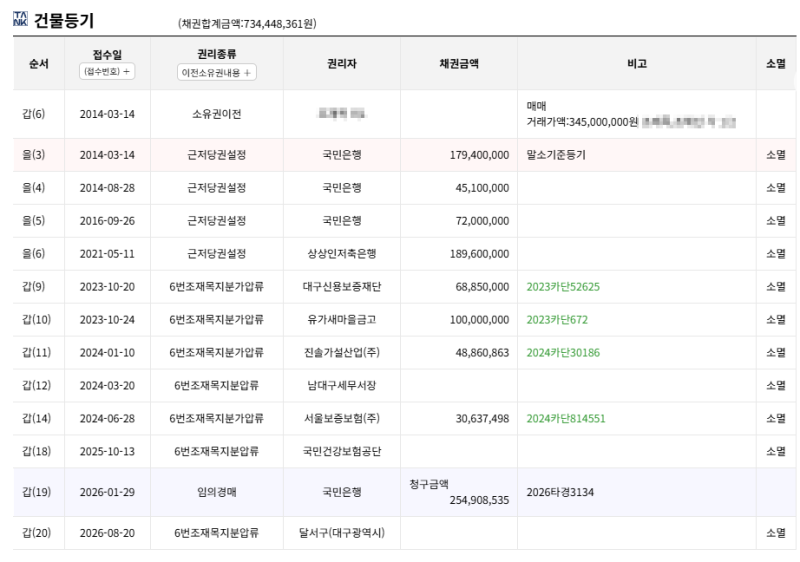Viewport: 800px width, 562px height.
Task: Expand the 이전소유권내용 + button
Action: (x=217, y=72)
